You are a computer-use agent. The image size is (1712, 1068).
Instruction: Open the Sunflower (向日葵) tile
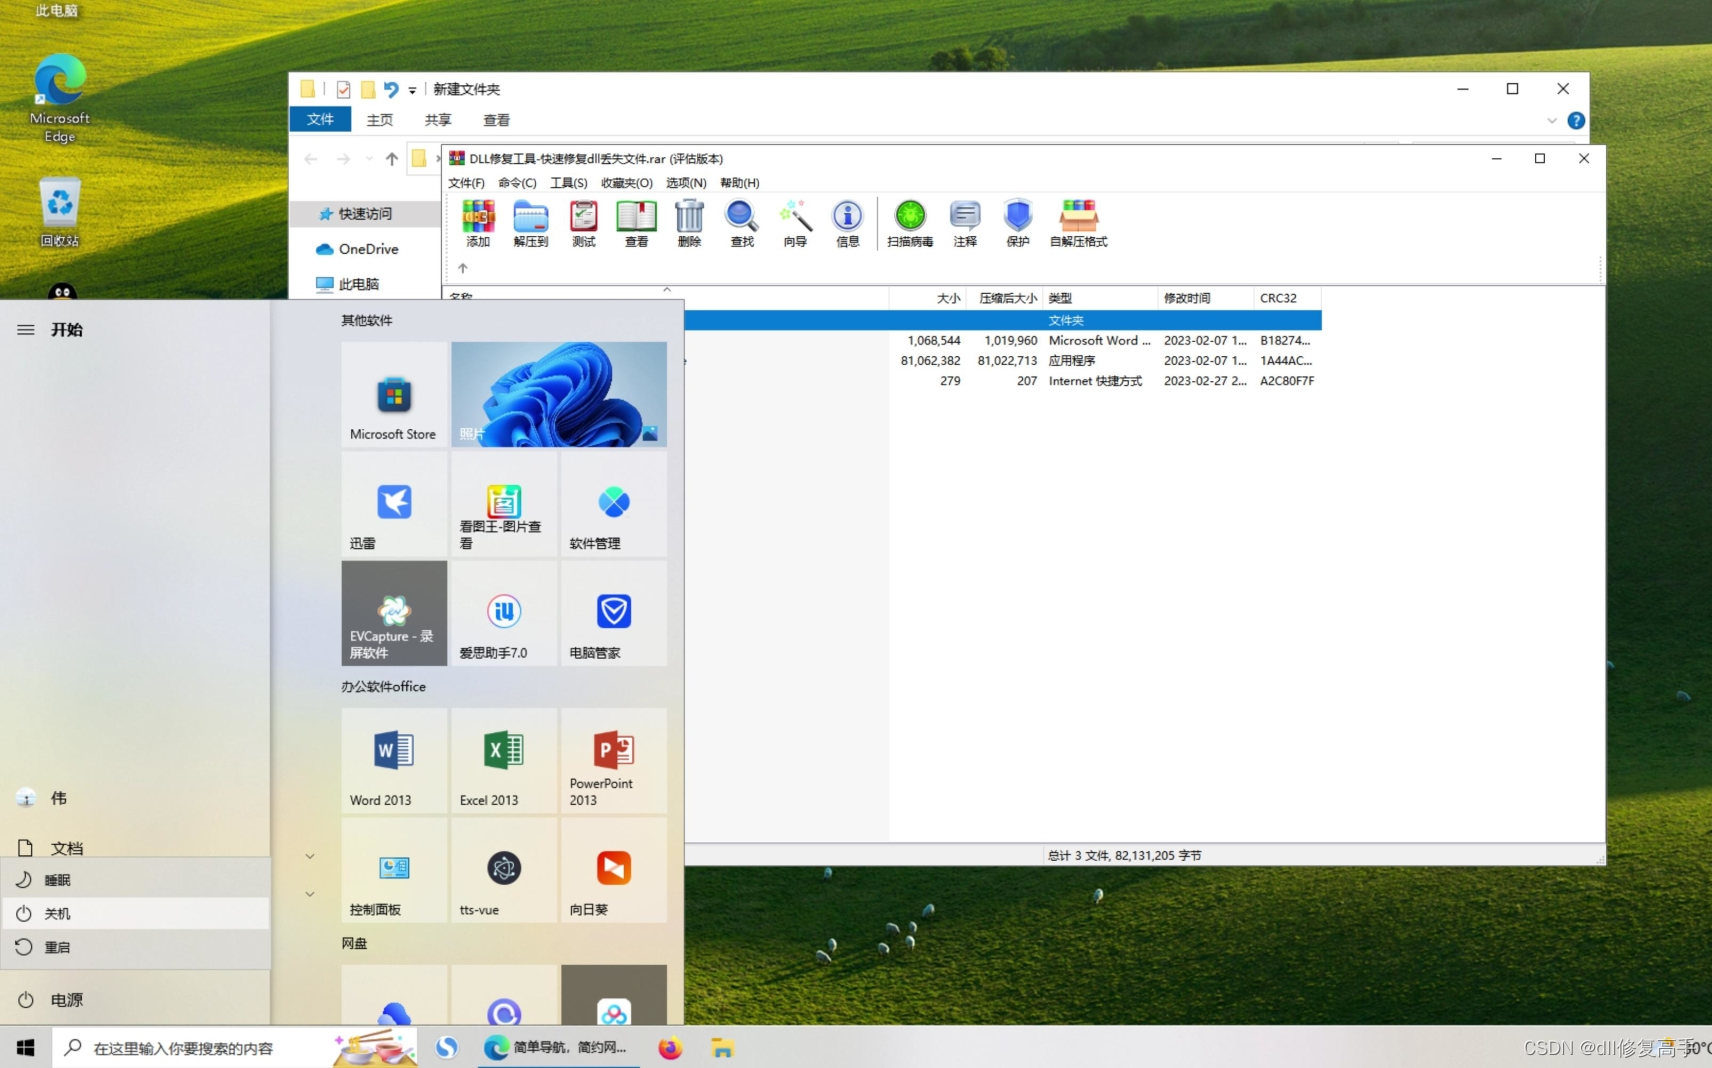click(x=614, y=870)
